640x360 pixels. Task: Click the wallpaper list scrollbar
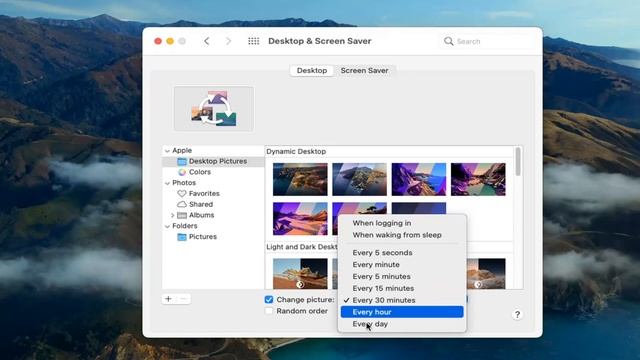click(x=518, y=162)
